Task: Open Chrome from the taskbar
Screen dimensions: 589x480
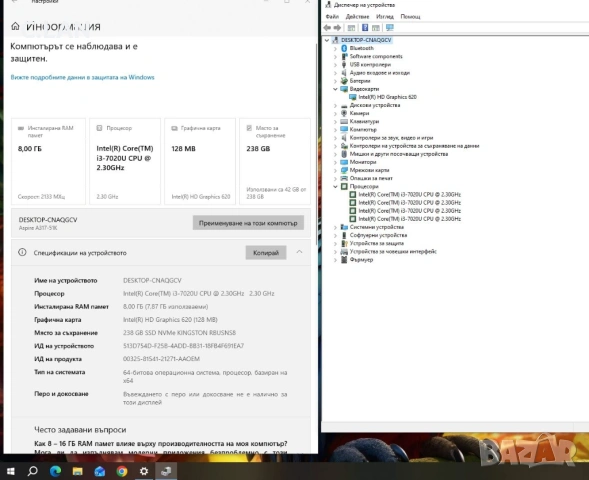Action: coord(122,471)
